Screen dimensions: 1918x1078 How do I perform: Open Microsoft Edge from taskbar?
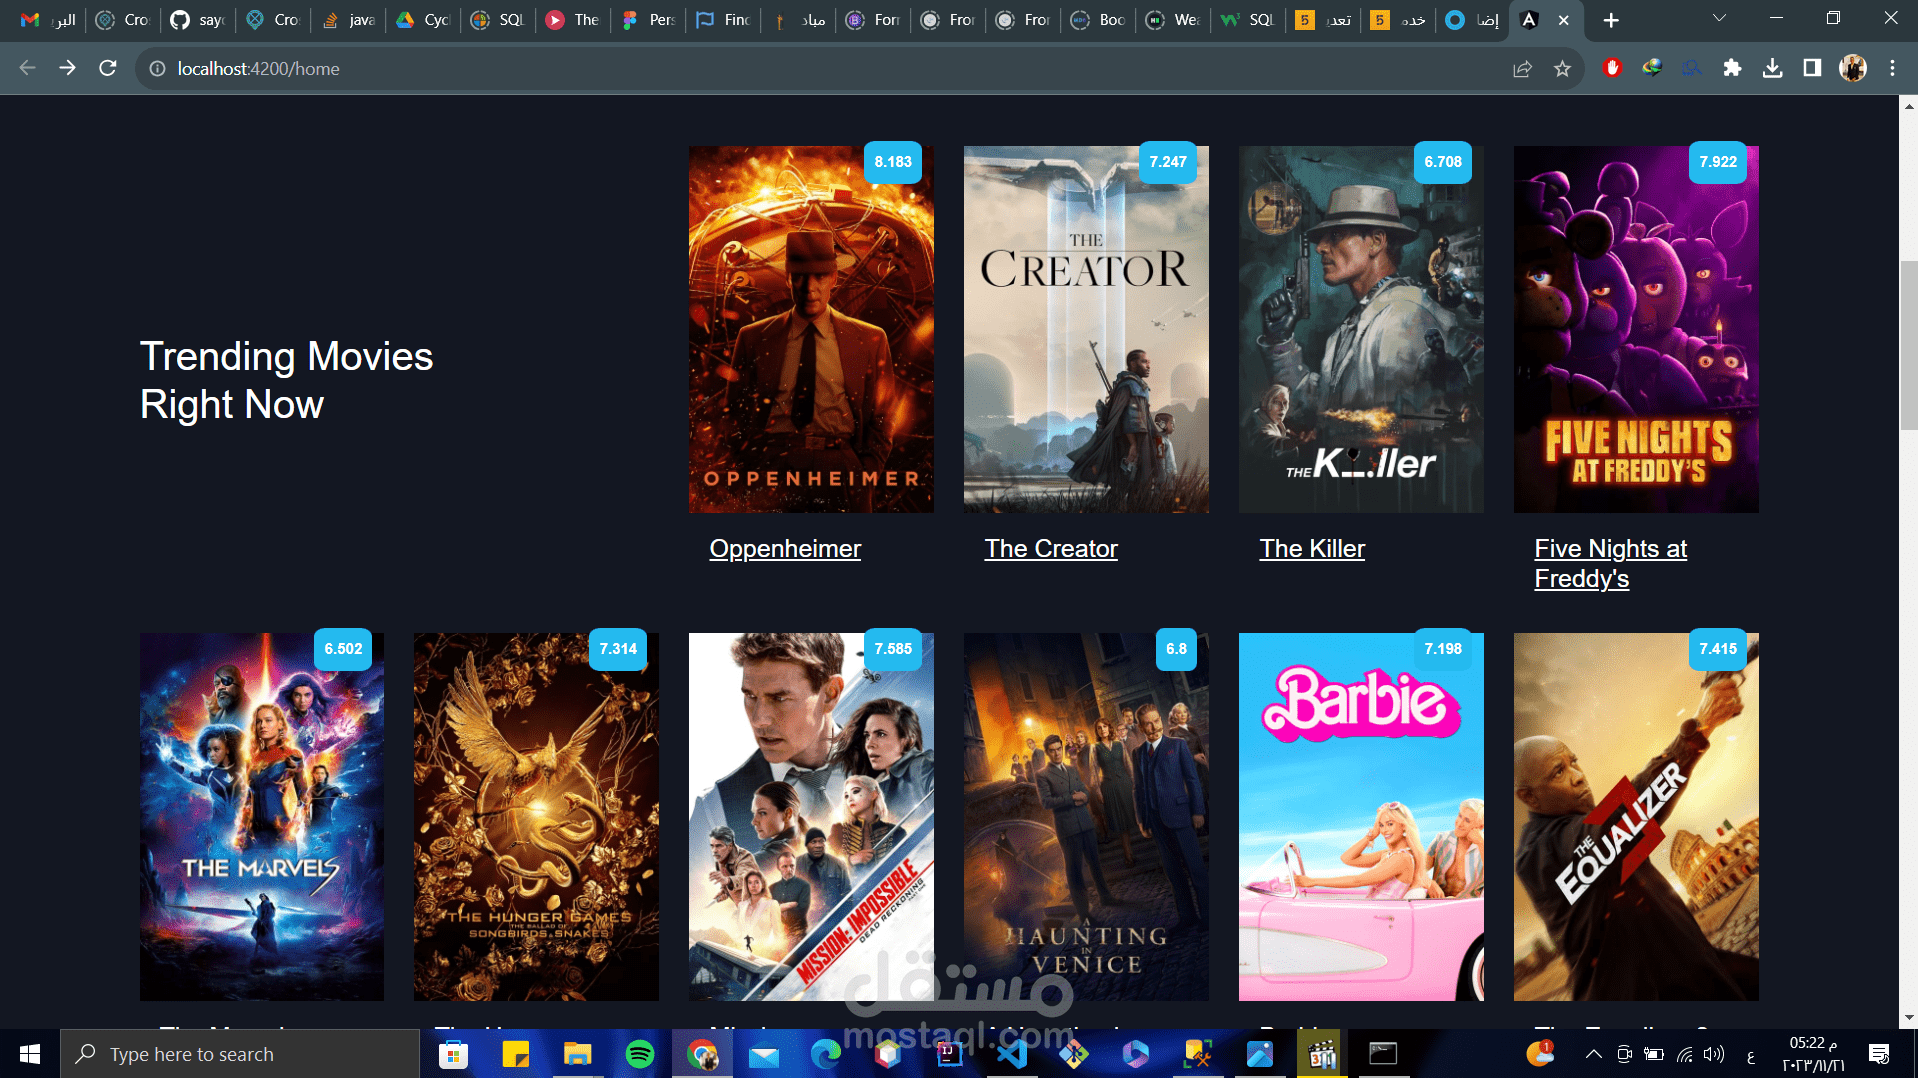[x=826, y=1054]
